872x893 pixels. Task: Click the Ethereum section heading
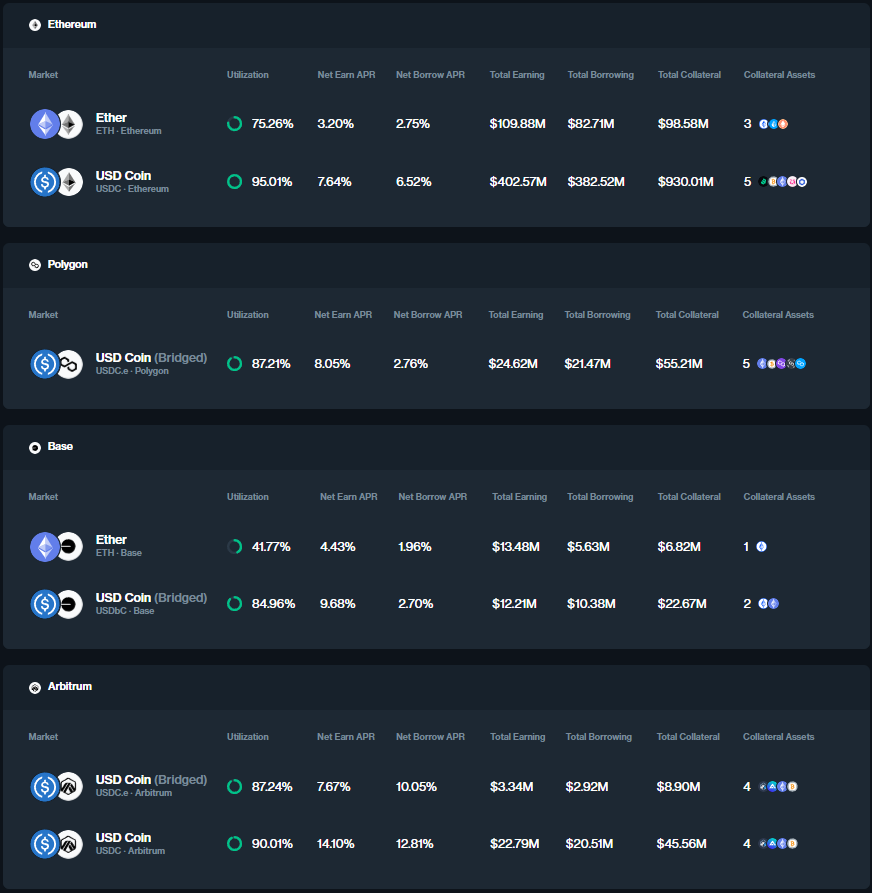72,24
